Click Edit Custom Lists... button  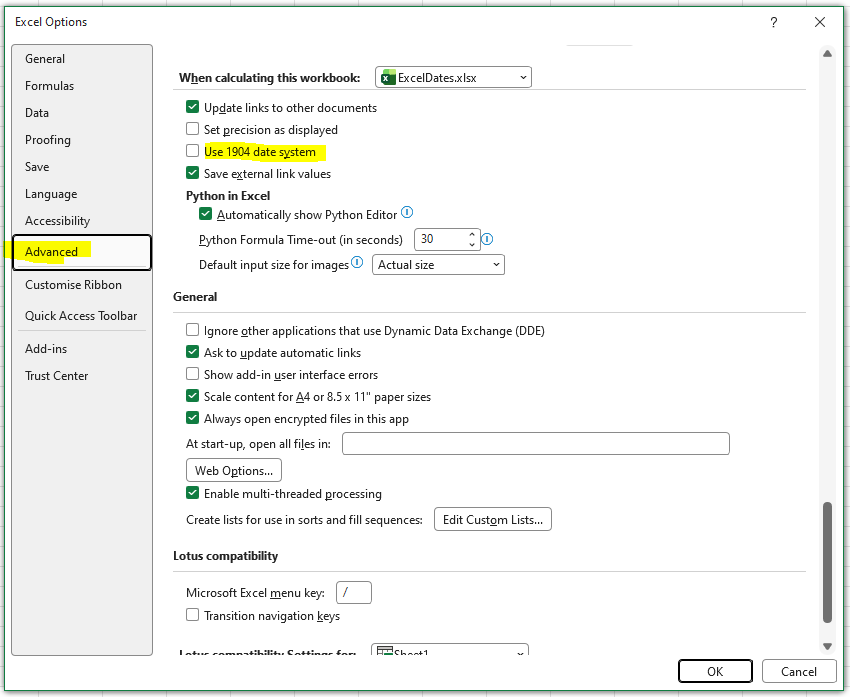point(493,519)
